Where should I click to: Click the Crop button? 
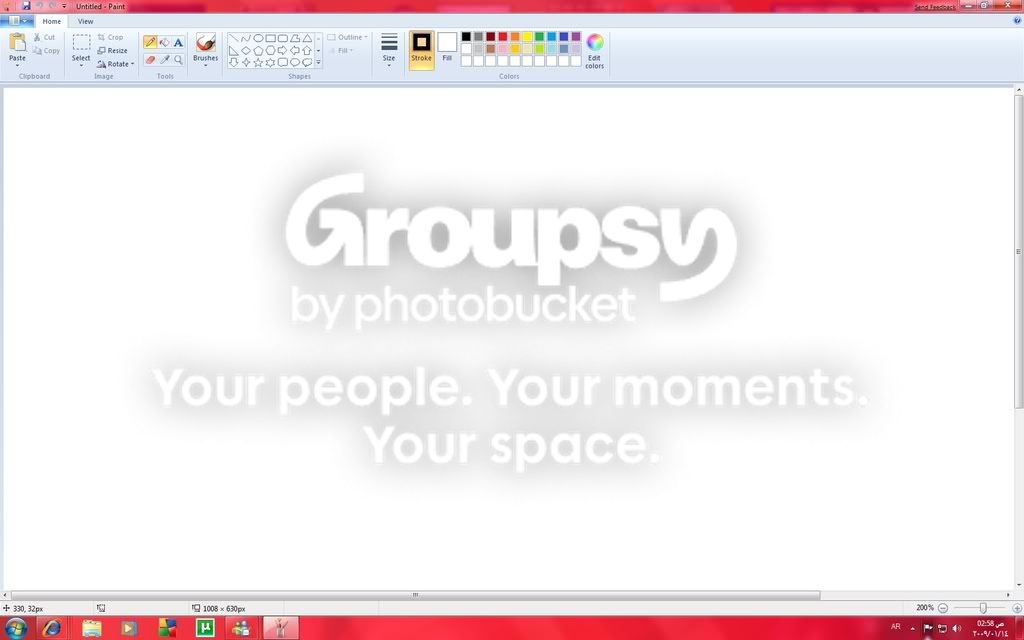pos(110,37)
